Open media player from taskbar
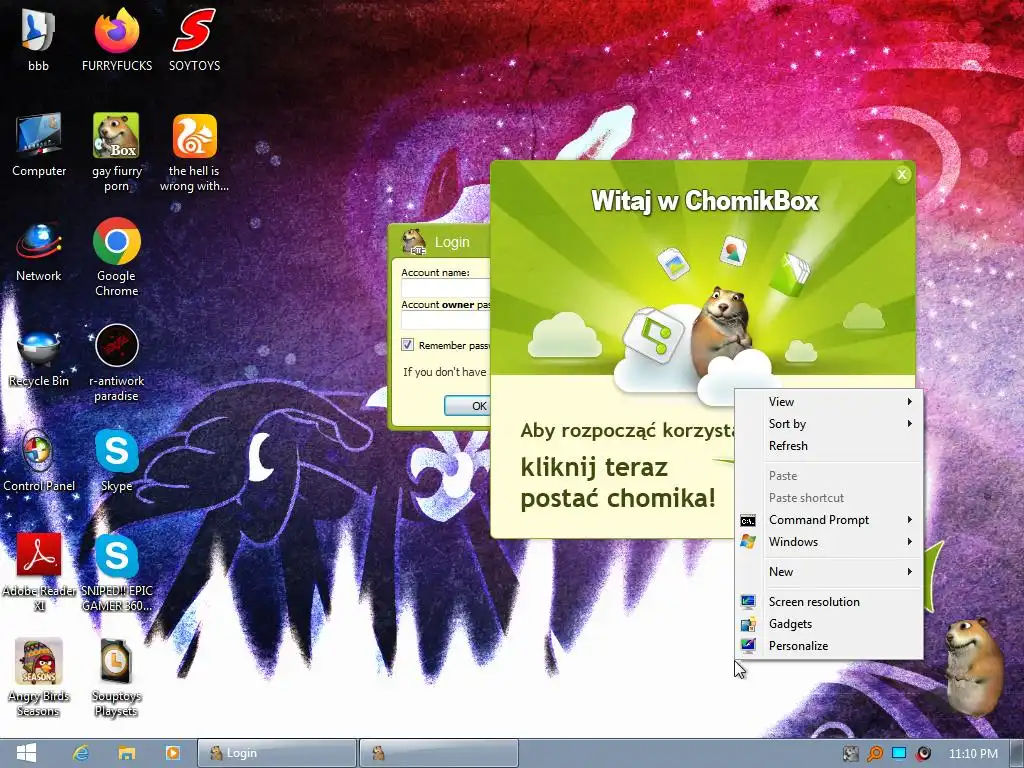Screen dimensions: 1024x768 172,753
